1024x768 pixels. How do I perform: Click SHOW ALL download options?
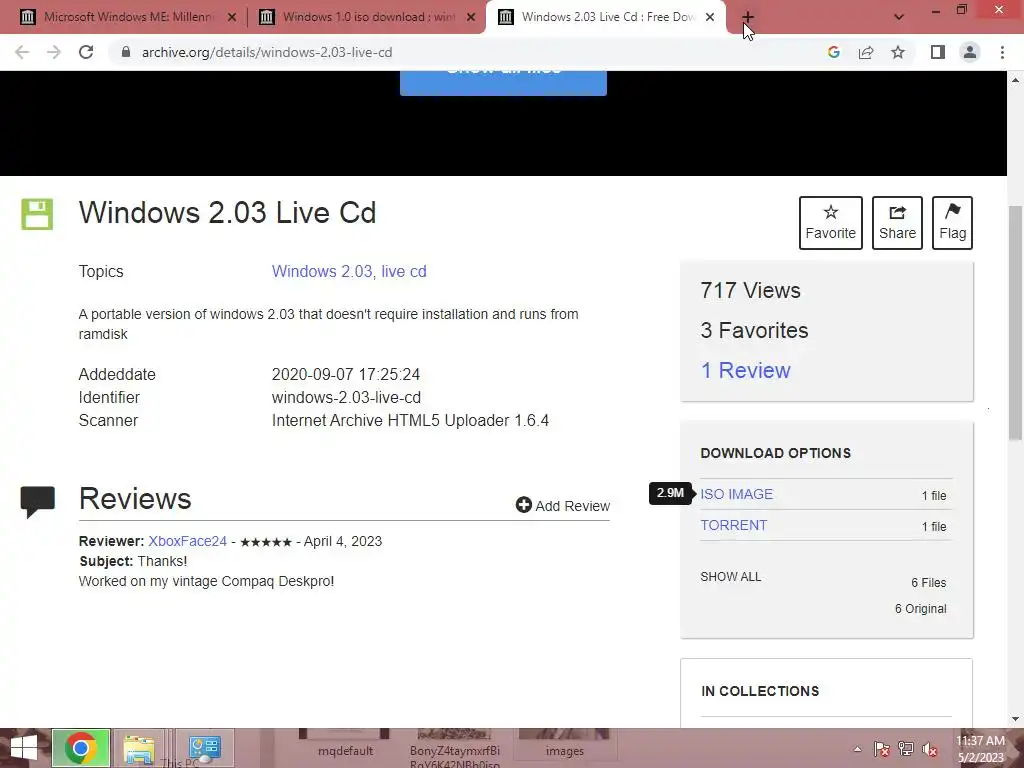click(731, 577)
